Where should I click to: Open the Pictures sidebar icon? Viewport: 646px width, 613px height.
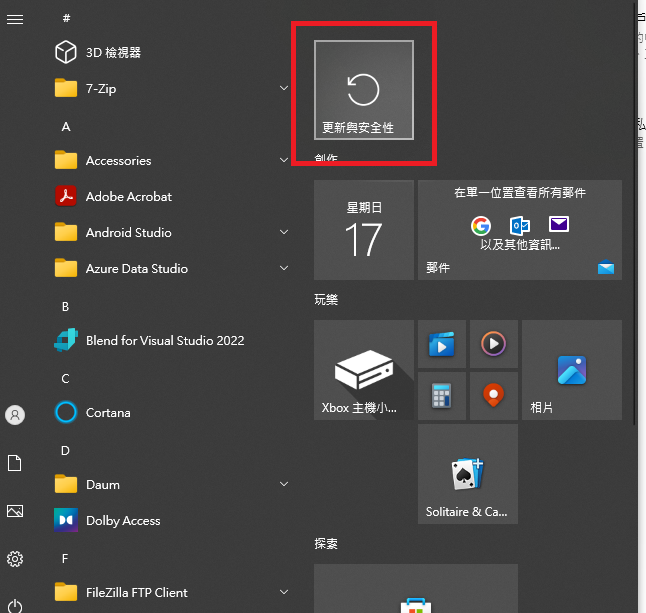pyautogui.click(x=15, y=511)
